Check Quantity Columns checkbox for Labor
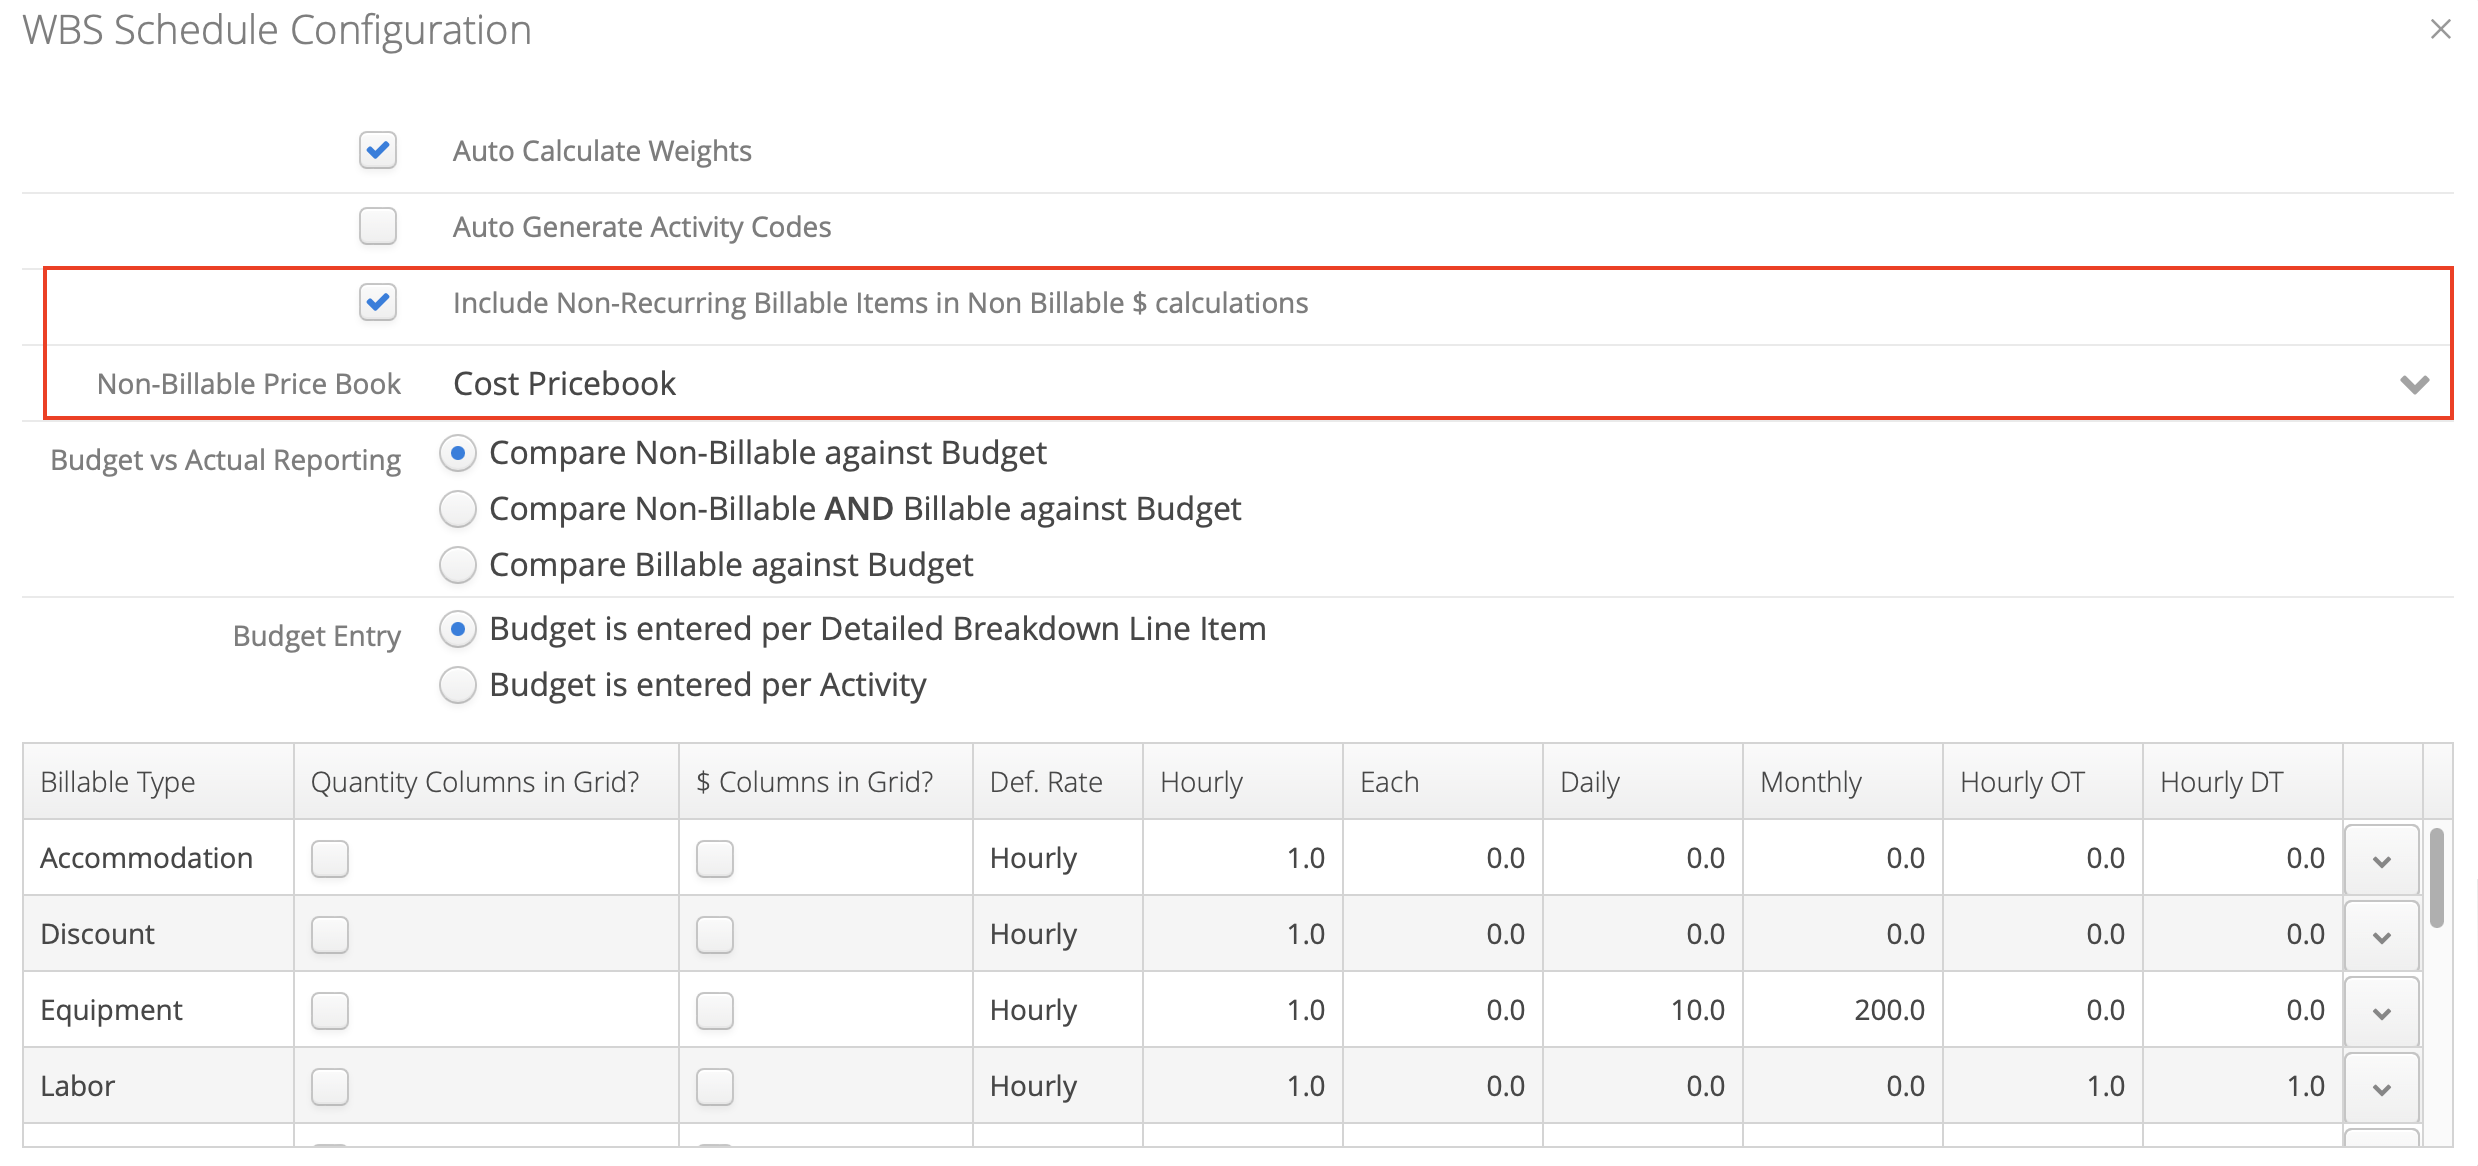This screenshot has height=1166, width=2478. click(330, 1087)
